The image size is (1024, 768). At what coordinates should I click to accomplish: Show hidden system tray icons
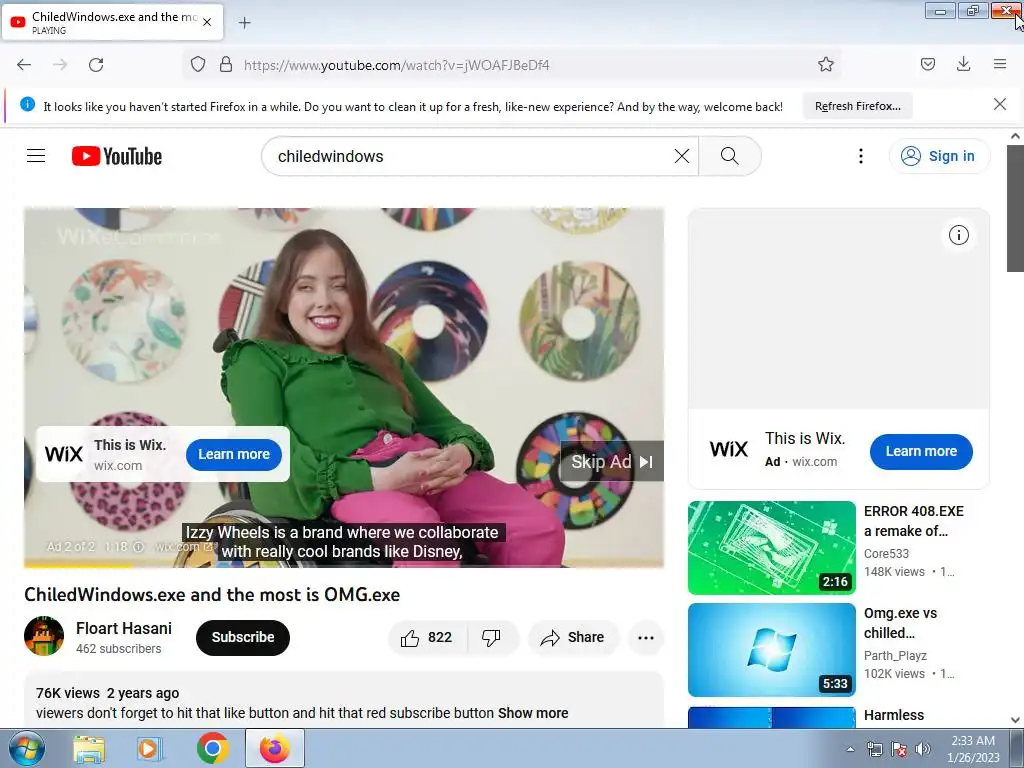coord(850,749)
